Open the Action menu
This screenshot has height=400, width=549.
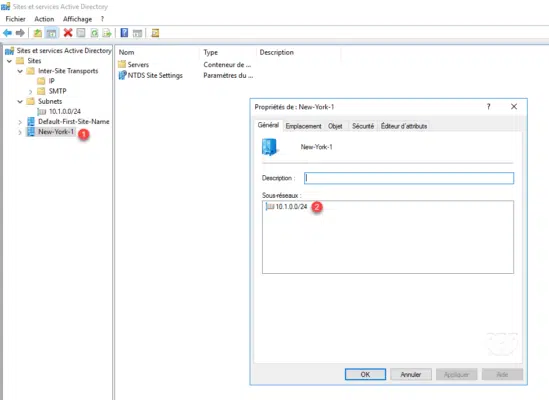pyautogui.click(x=44, y=19)
